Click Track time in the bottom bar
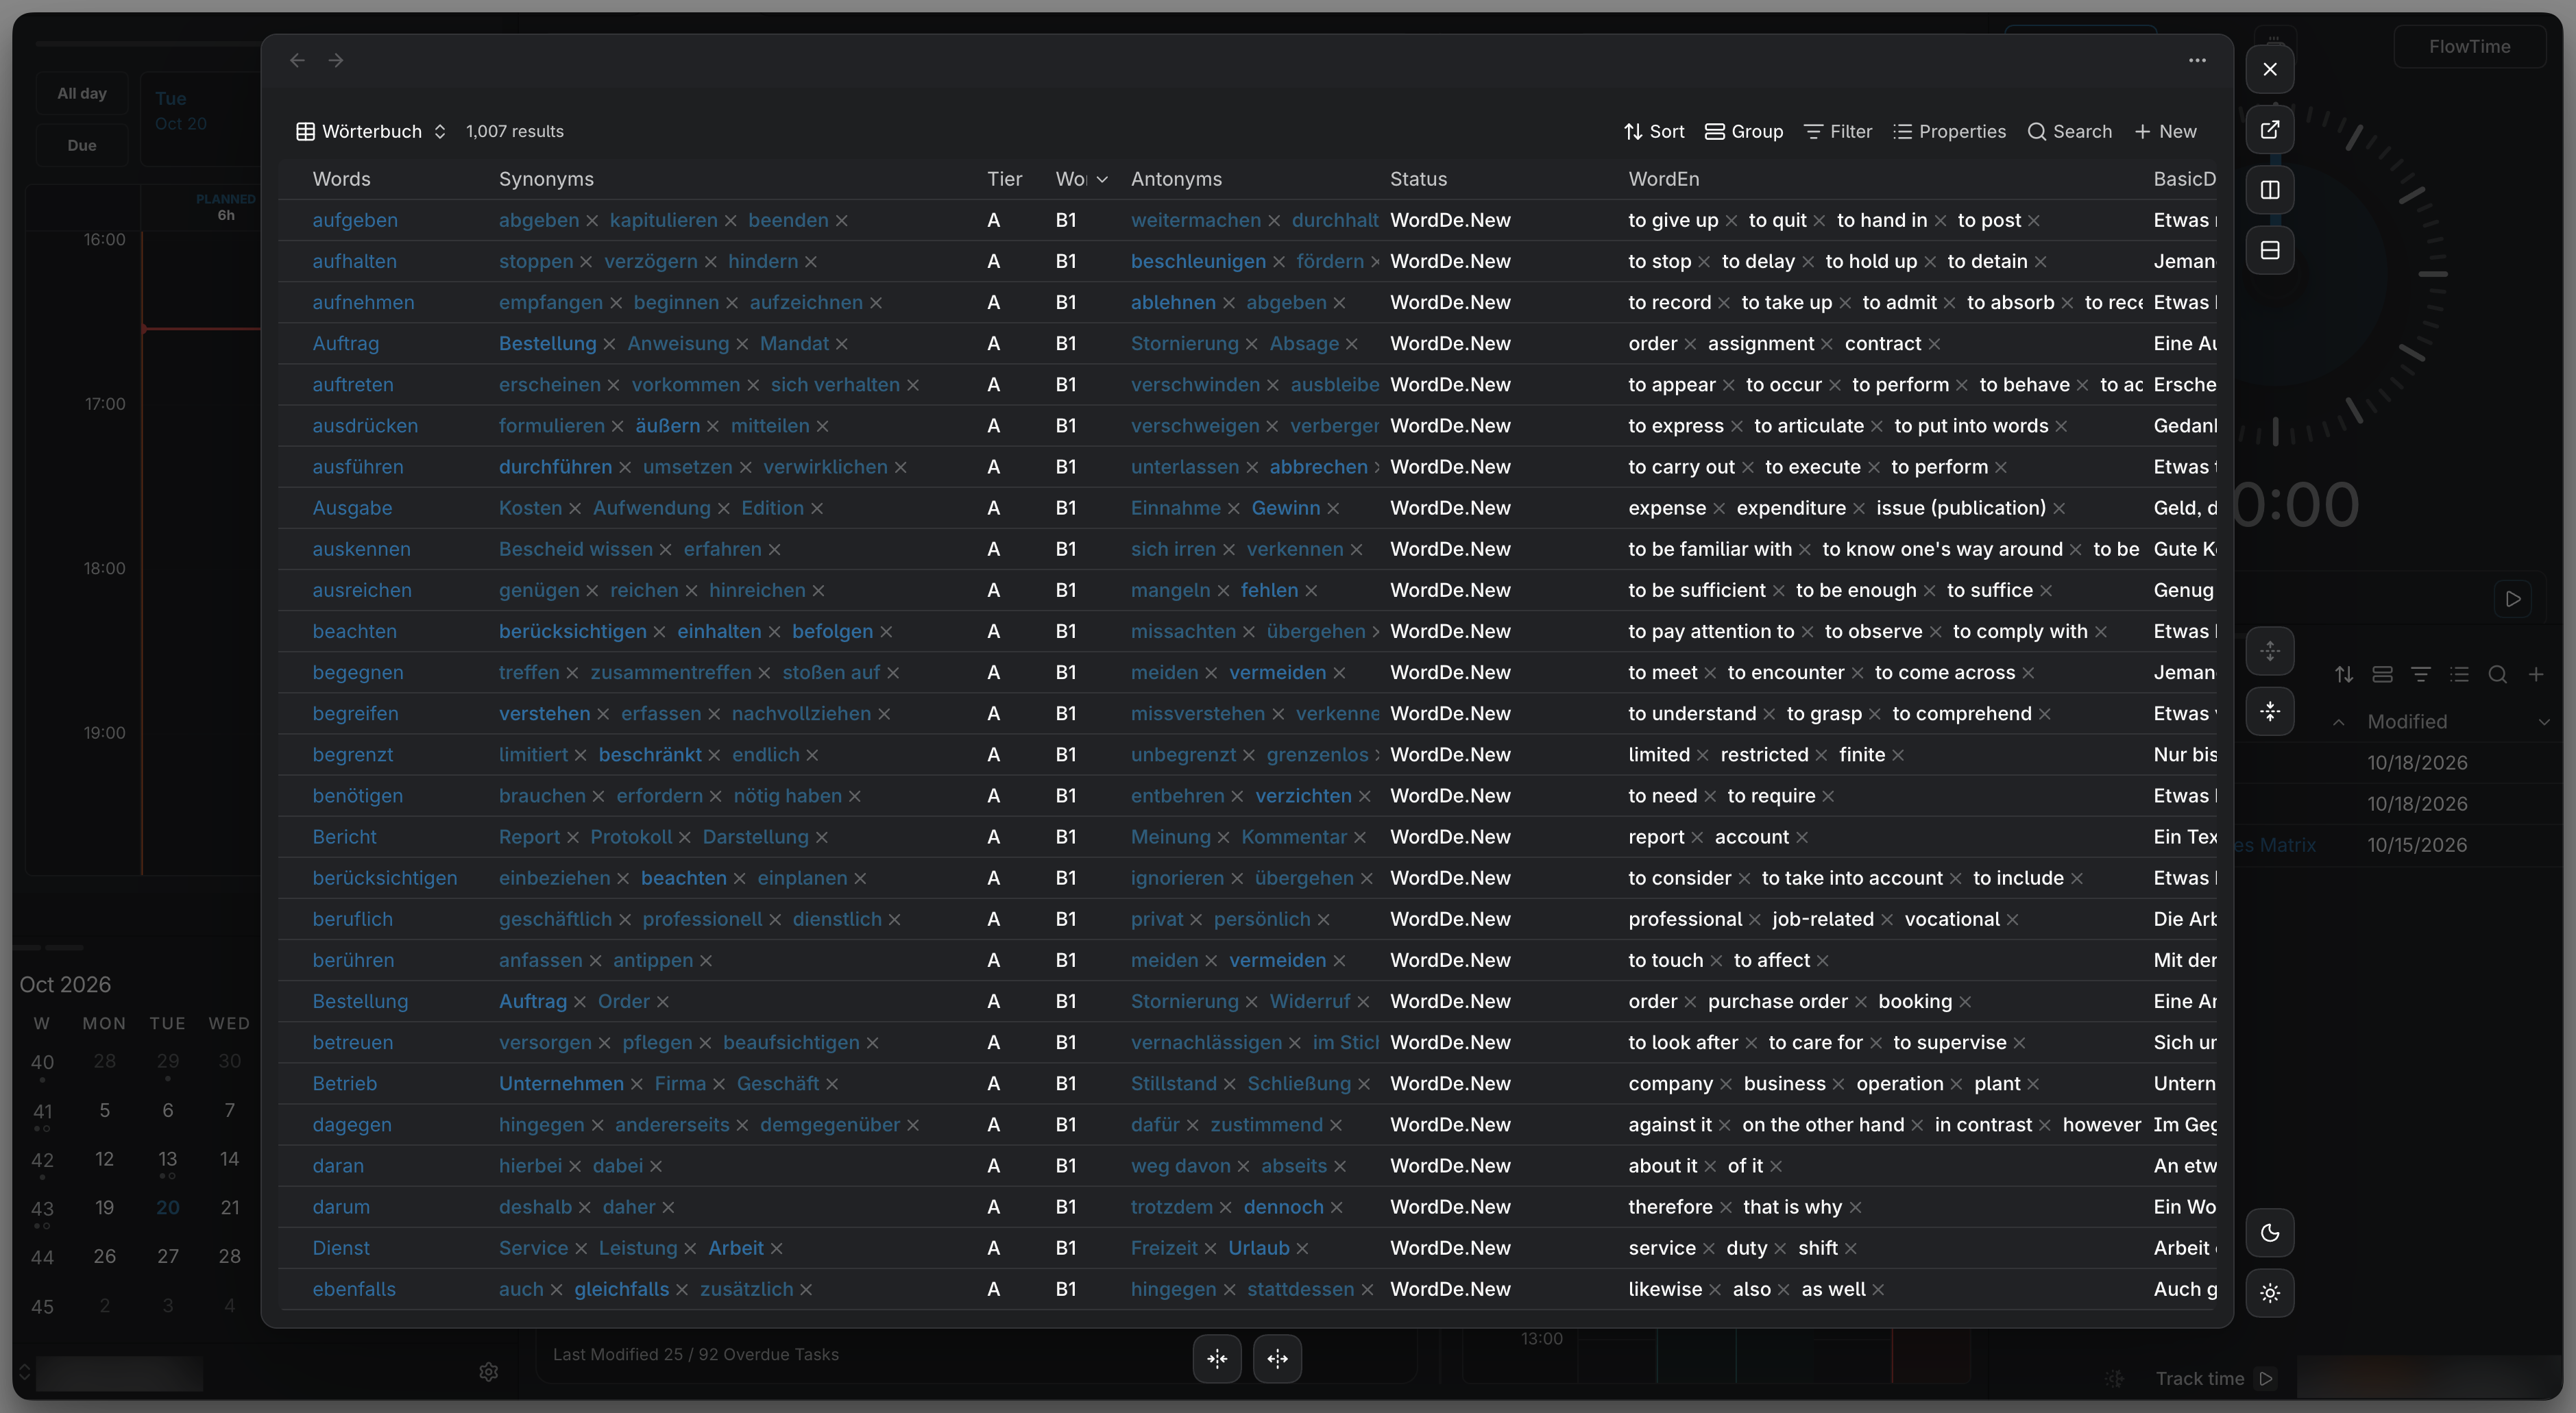This screenshot has width=2576, height=1413. tap(2214, 1378)
